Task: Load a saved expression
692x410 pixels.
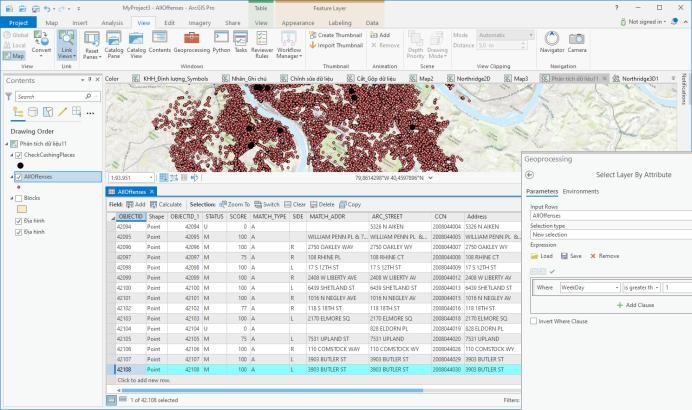Action: (542, 256)
